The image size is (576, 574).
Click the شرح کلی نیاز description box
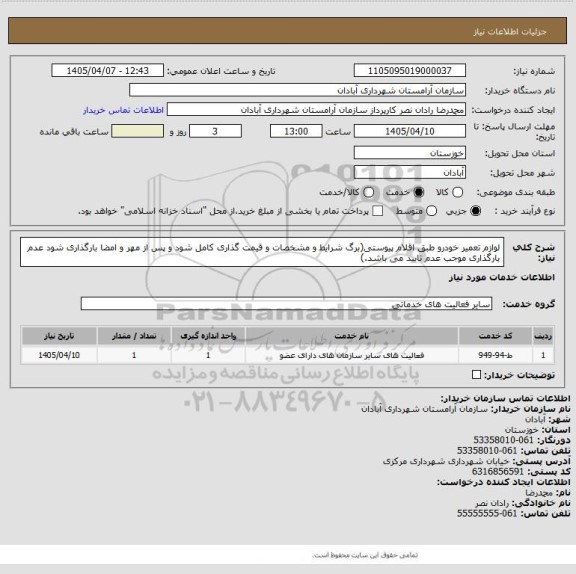click(262, 252)
